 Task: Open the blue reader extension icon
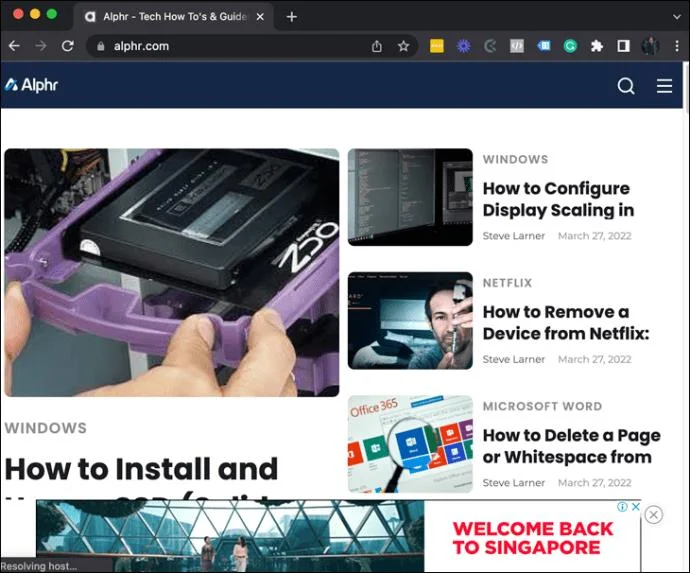click(x=543, y=46)
